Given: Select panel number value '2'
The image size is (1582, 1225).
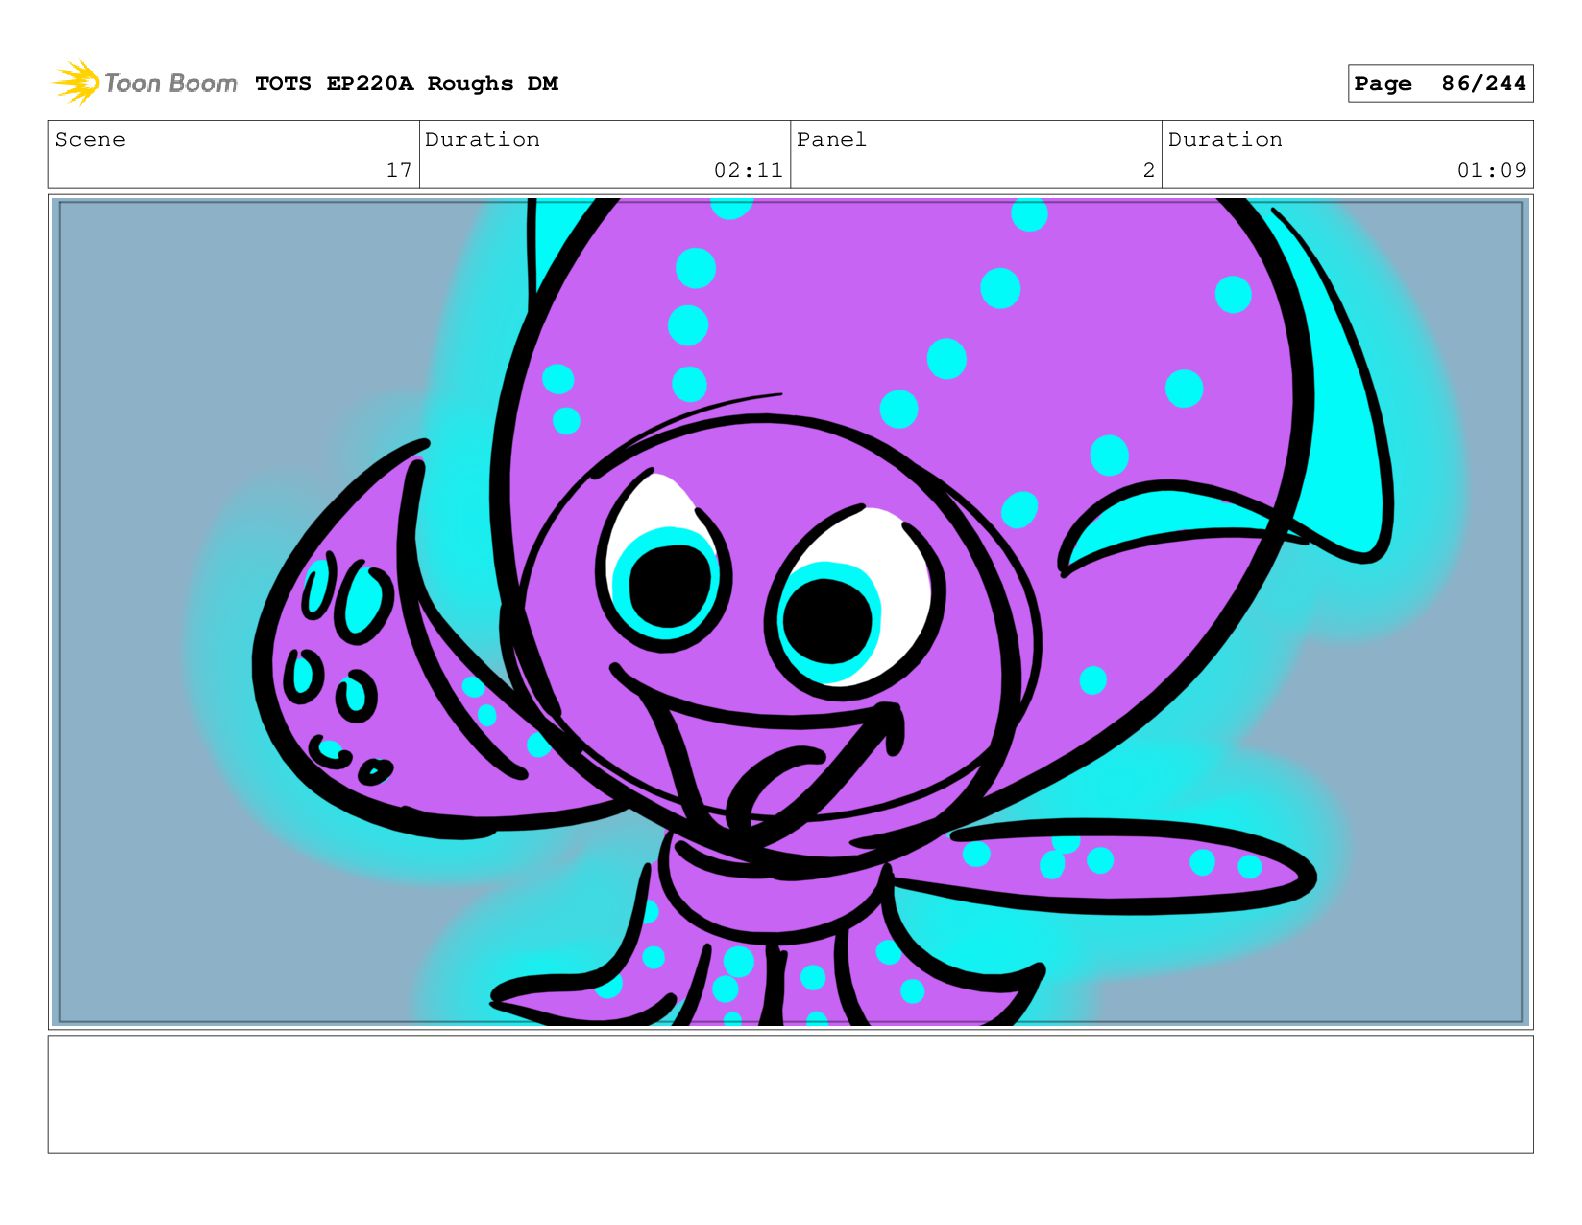Looking at the screenshot, I should click(x=1149, y=170).
